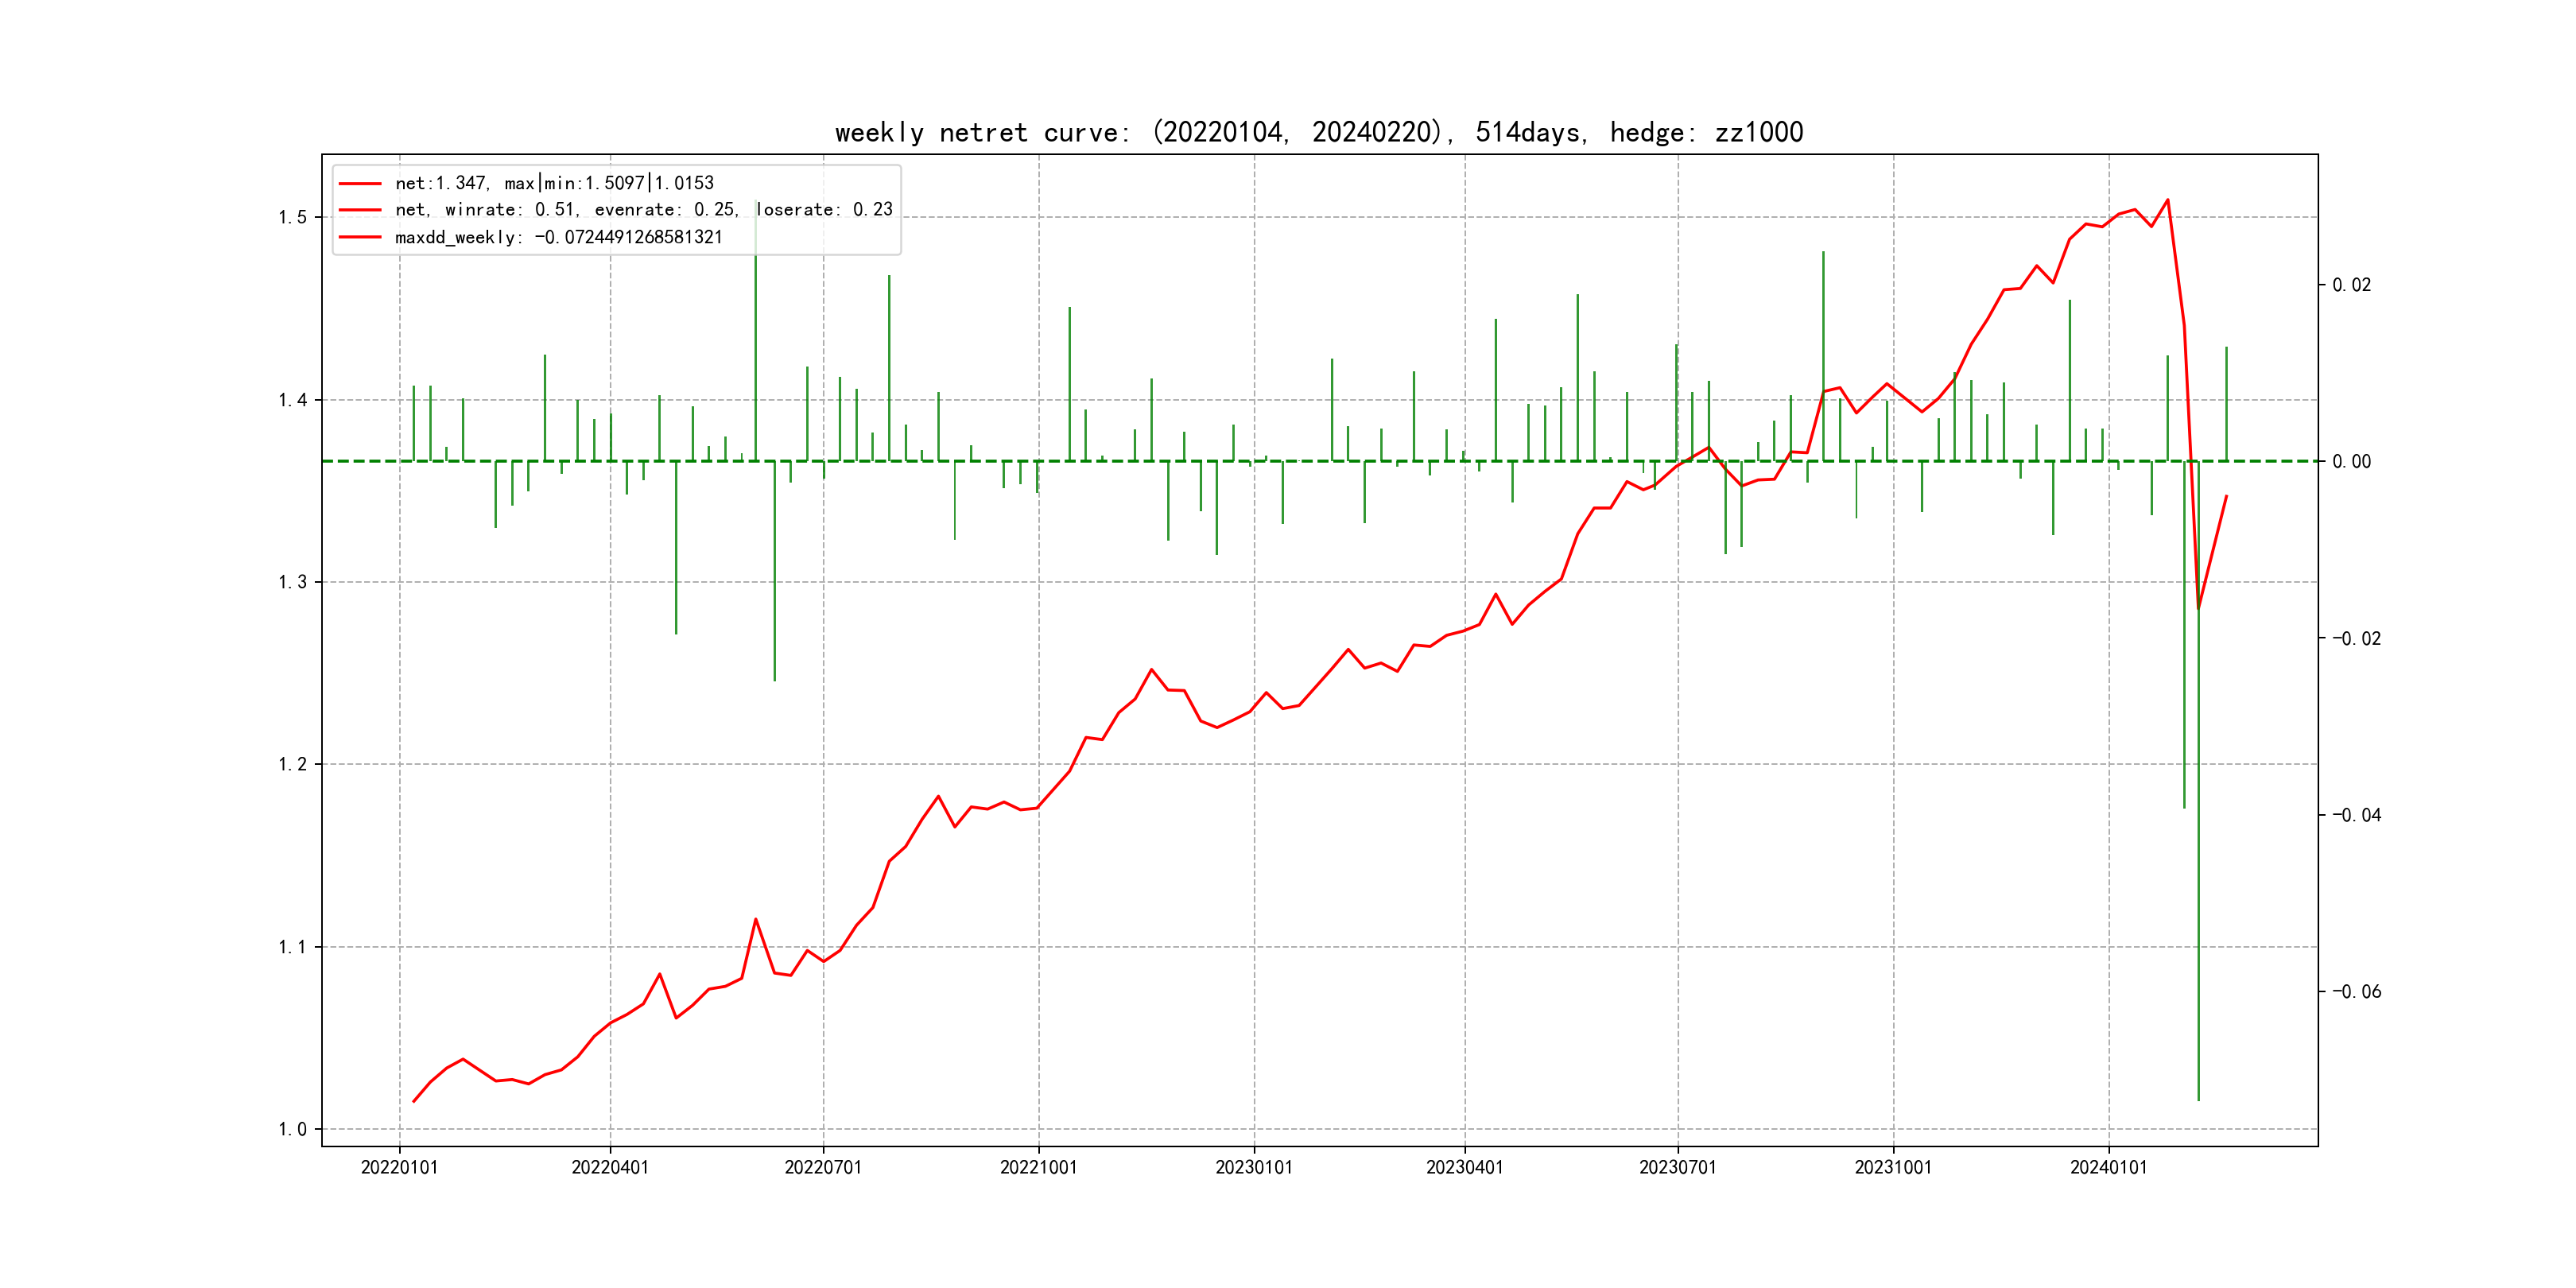The image size is (2576, 1288).
Task: Click the x-axis label 20220401
Action: pyautogui.click(x=610, y=1167)
